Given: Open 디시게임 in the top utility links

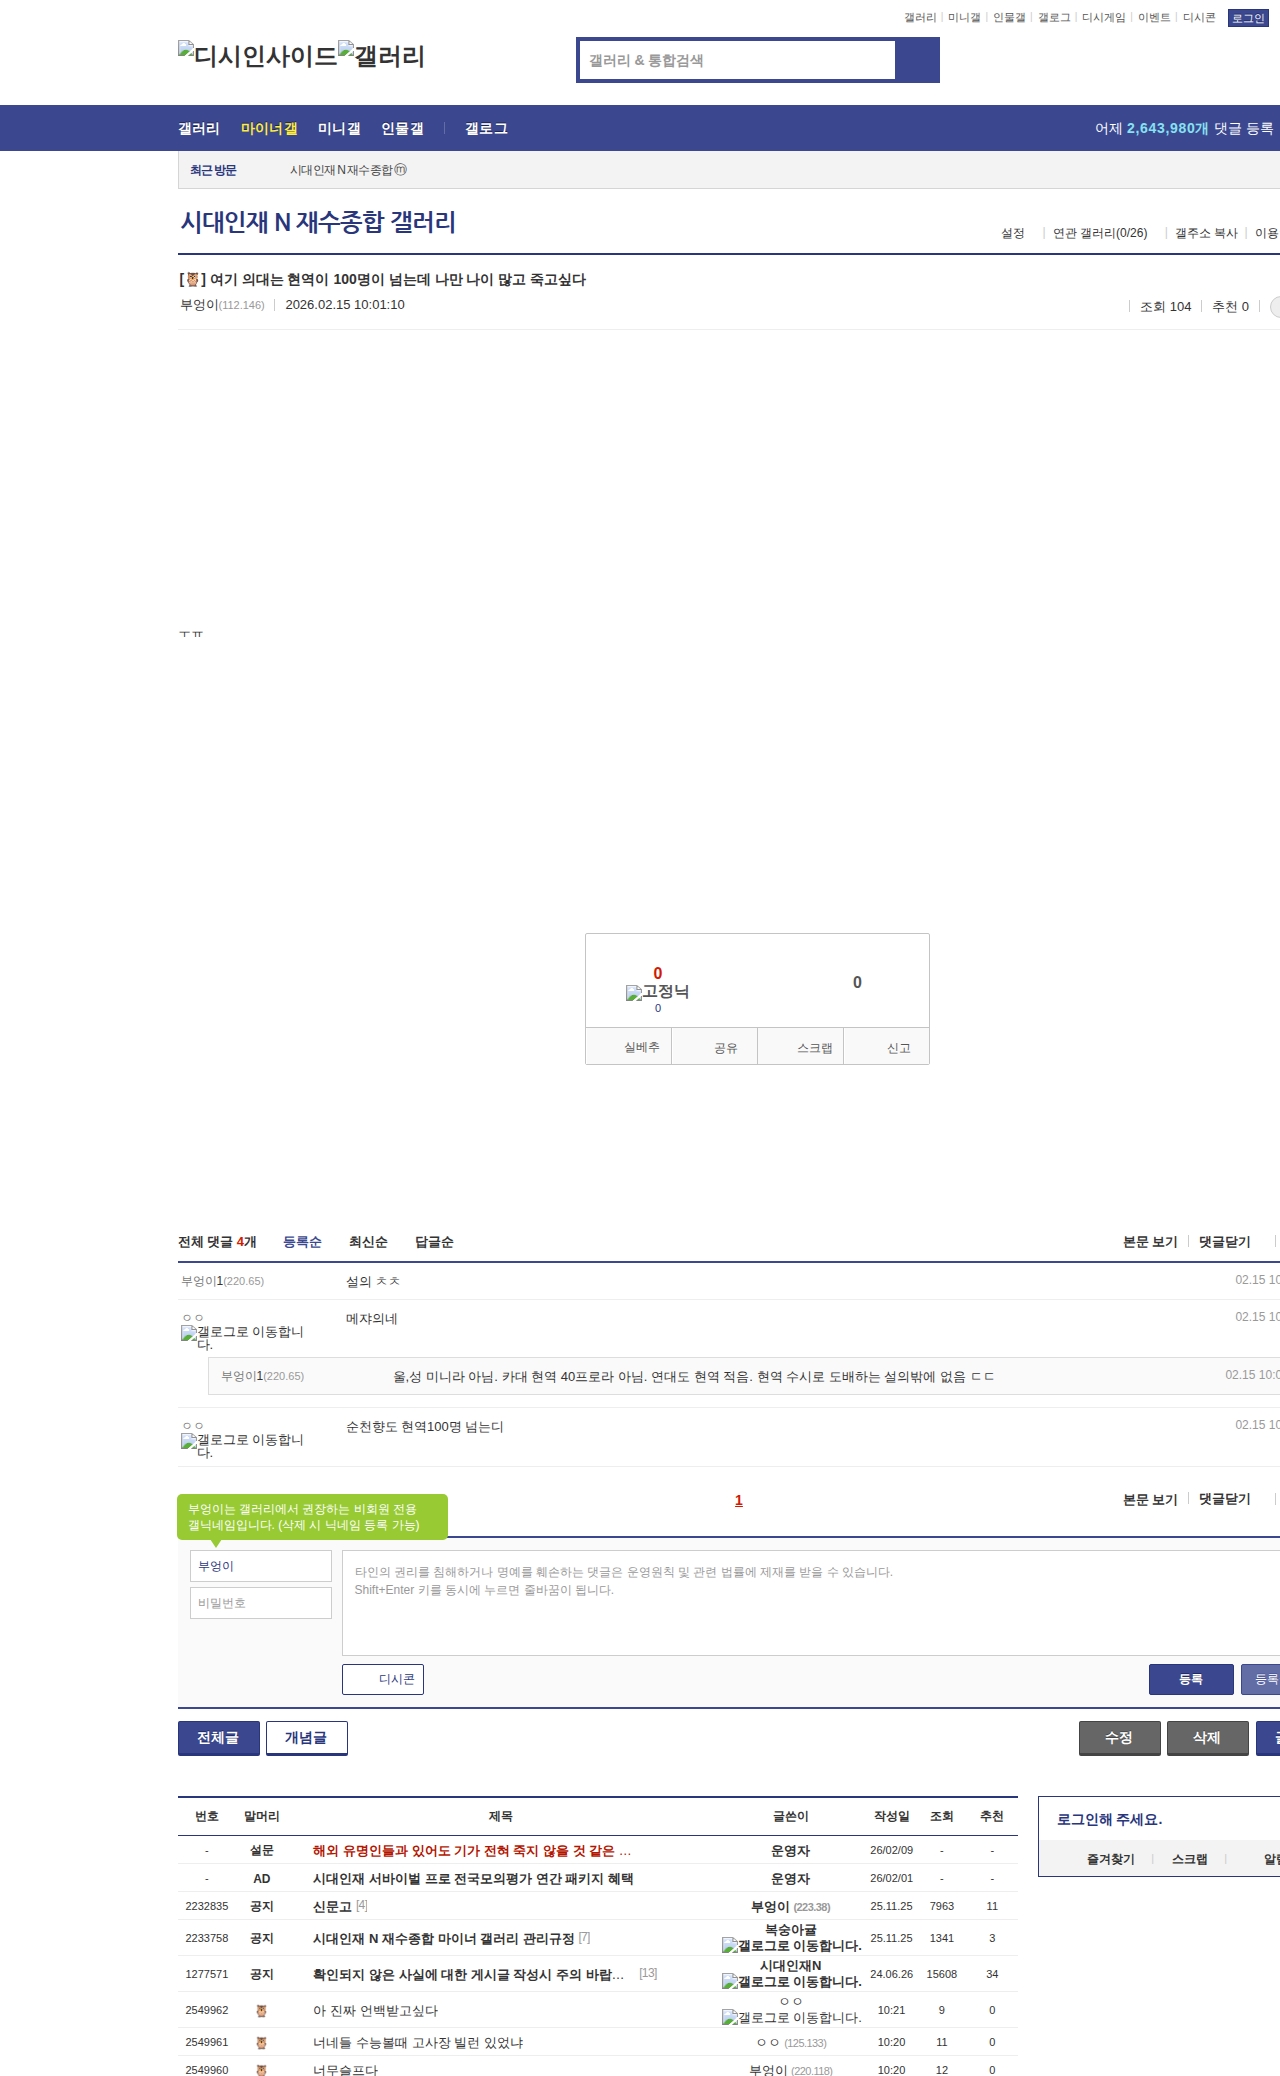Looking at the screenshot, I should pyautogui.click(x=1103, y=18).
